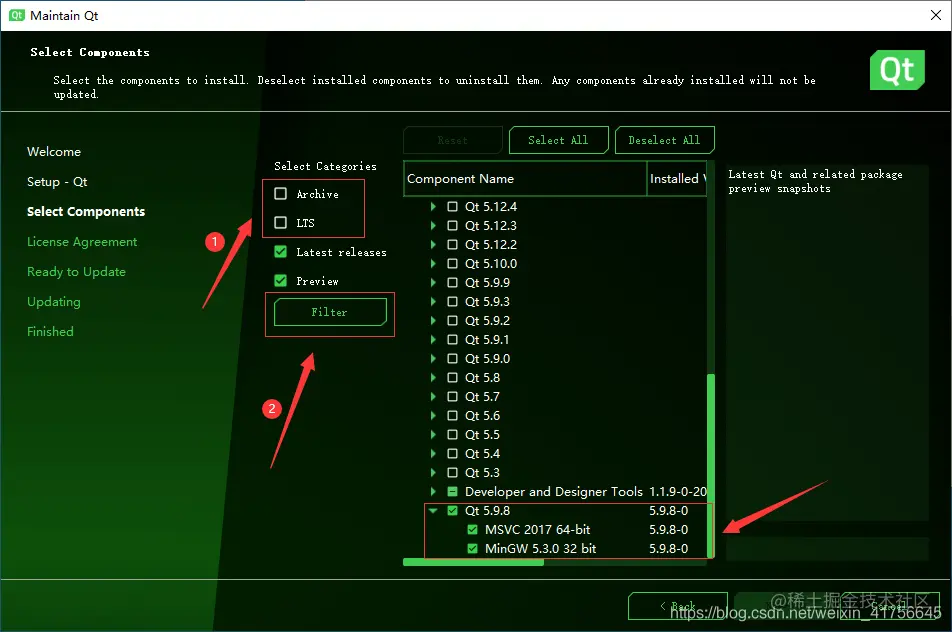Select the Qt 5.12.2 row text
Viewport: 952px width, 632px height.
491,245
